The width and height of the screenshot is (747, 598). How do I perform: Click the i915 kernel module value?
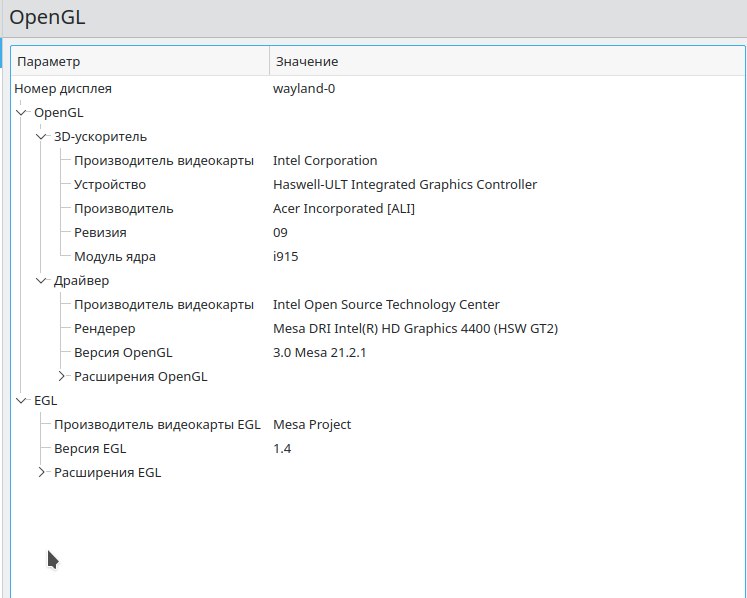[285, 257]
